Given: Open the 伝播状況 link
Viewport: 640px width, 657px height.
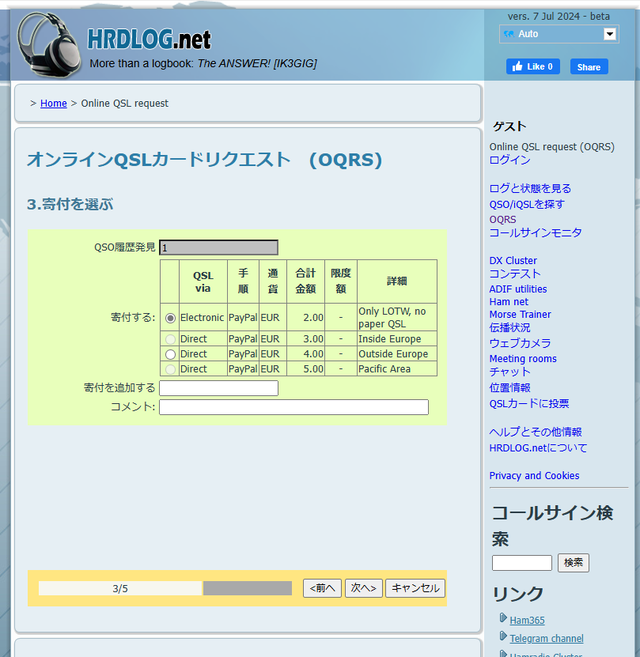Looking at the screenshot, I should (509, 328).
